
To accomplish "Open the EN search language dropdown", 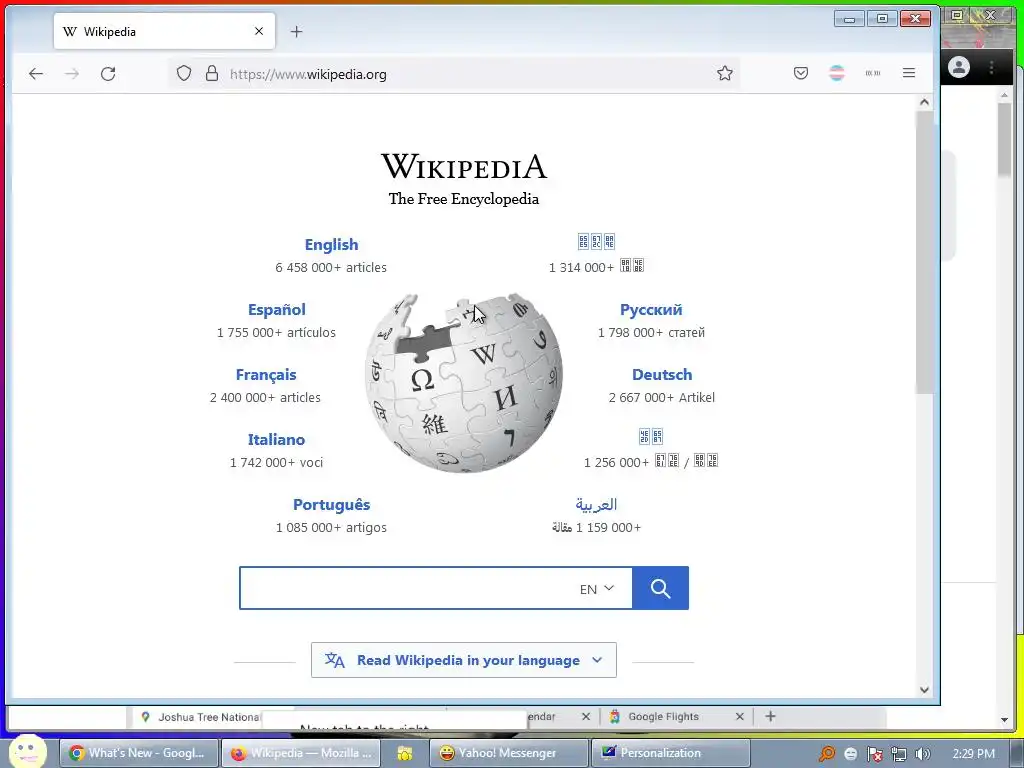I will pyautogui.click(x=597, y=589).
